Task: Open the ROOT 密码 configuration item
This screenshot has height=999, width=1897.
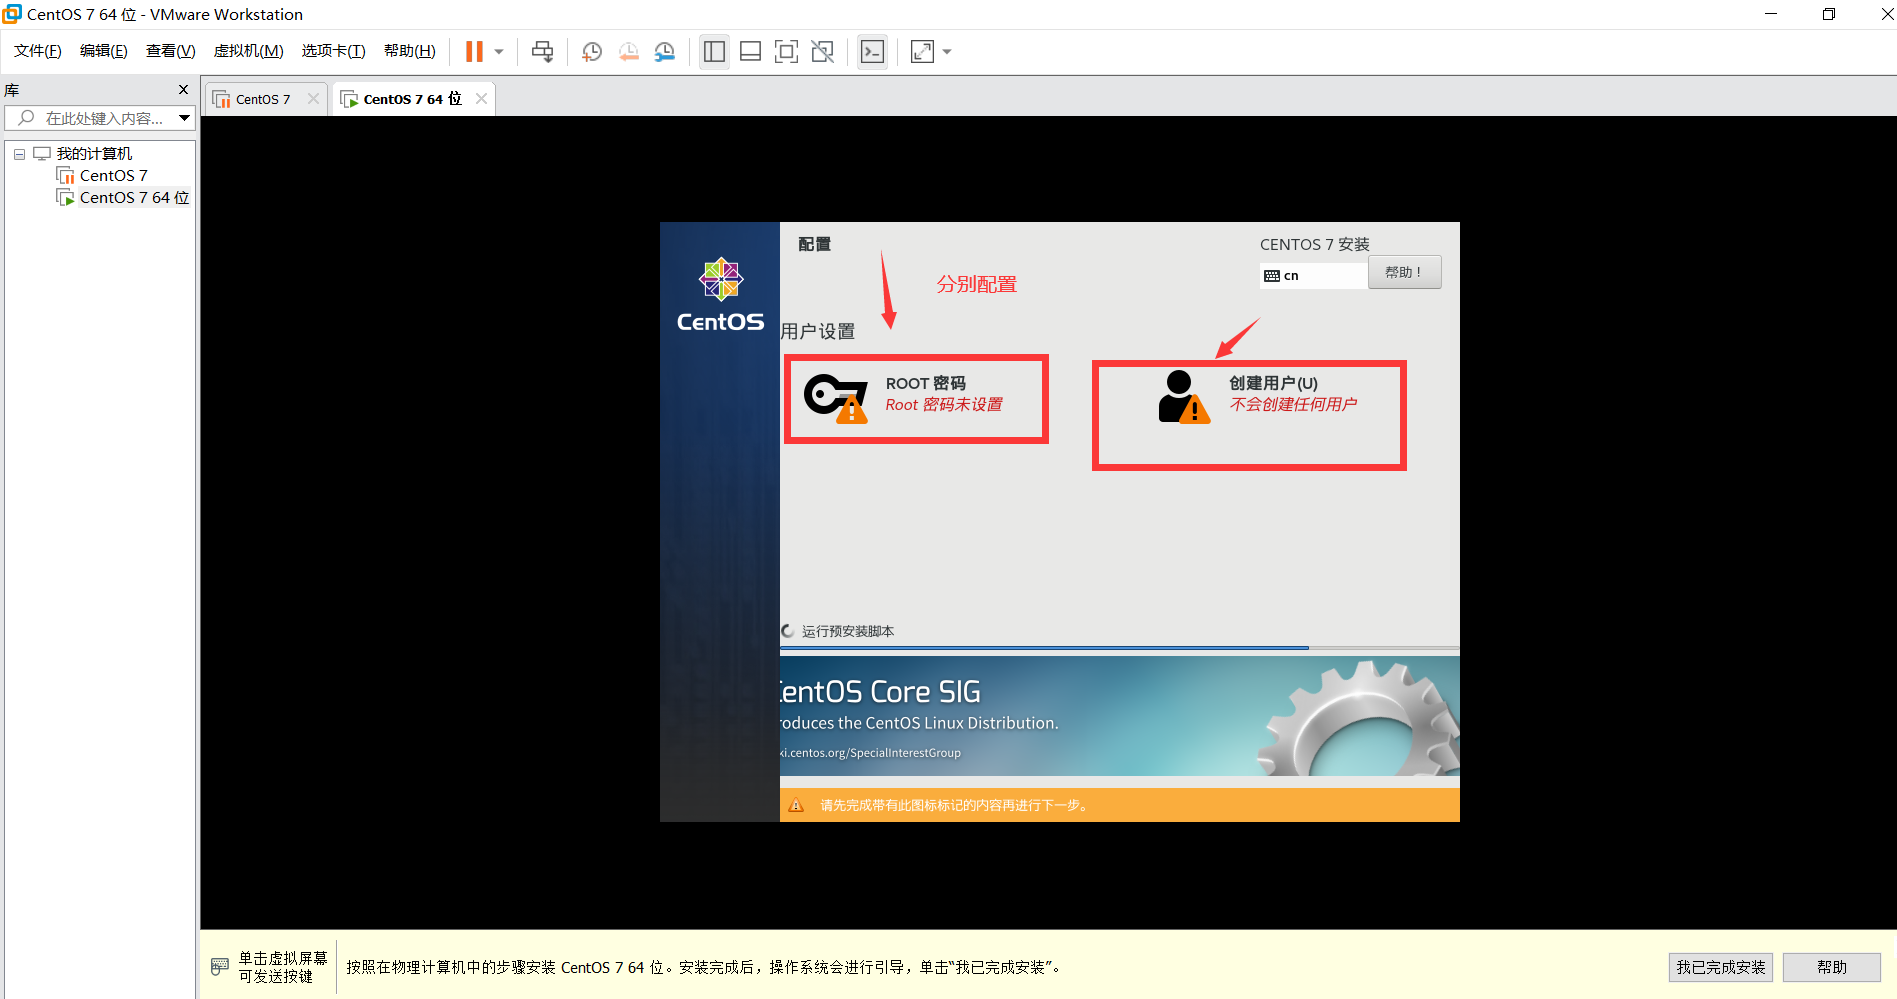Action: point(916,398)
